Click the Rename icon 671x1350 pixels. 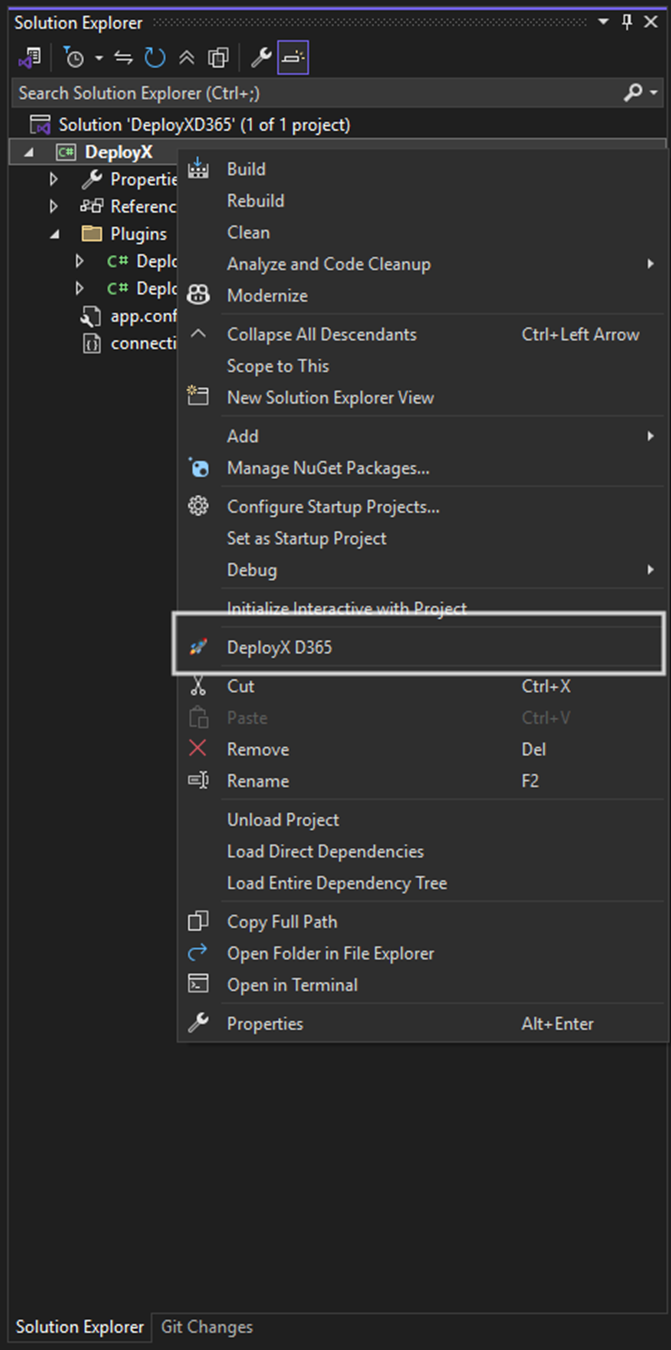tap(198, 781)
